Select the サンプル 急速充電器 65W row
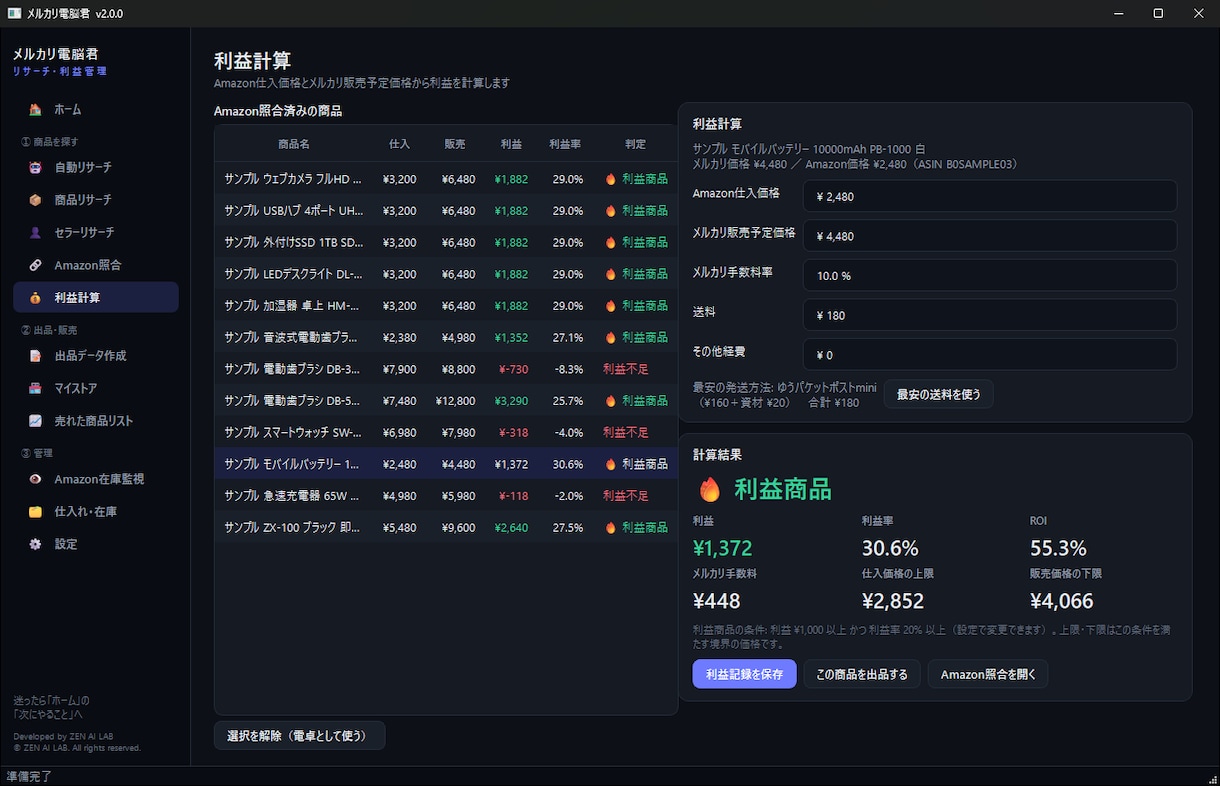The width and height of the screenshot is (1220, 786). pos(446,496)
